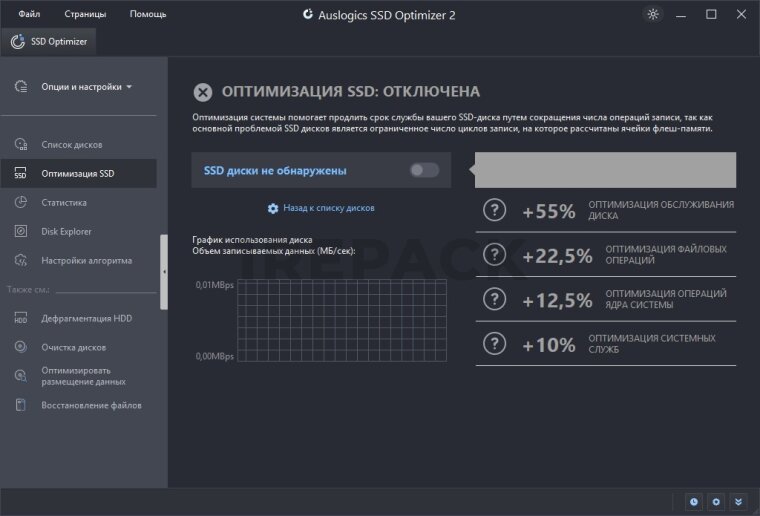
Task: Open Очистка дисков tool
Action: point(73,348)
